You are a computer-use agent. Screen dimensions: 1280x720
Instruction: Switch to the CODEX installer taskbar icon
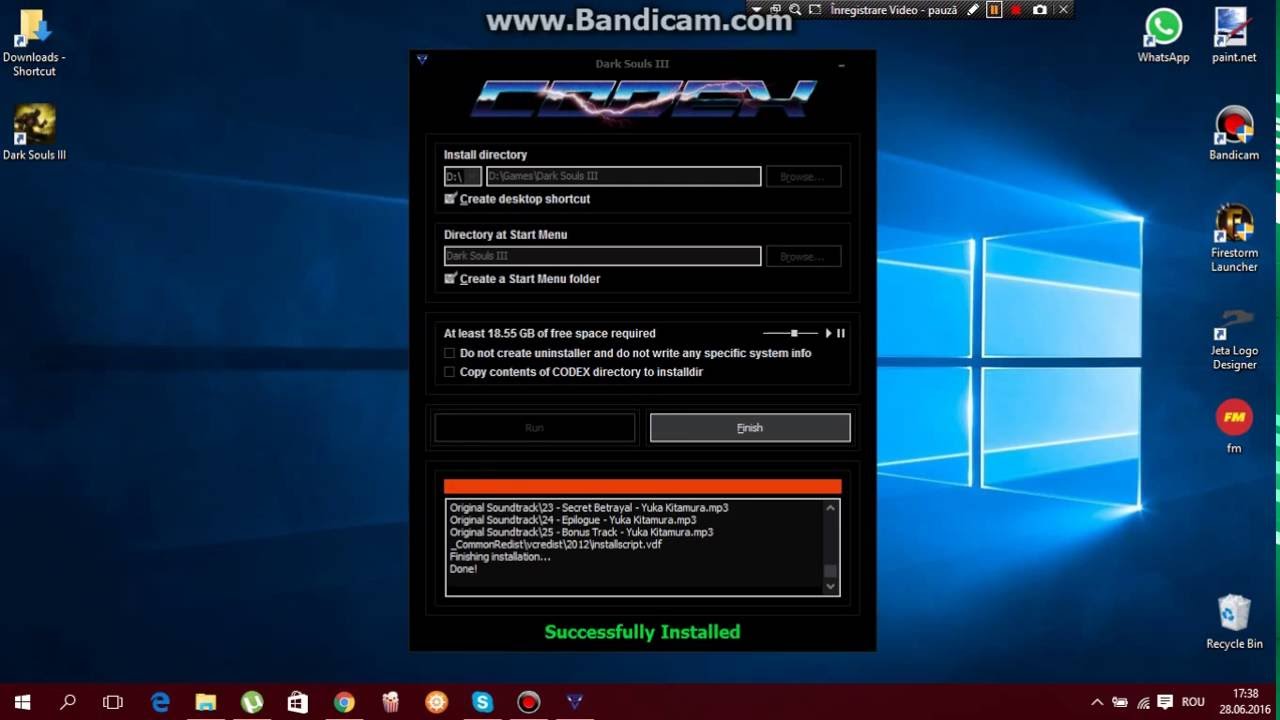click(574, 702)
